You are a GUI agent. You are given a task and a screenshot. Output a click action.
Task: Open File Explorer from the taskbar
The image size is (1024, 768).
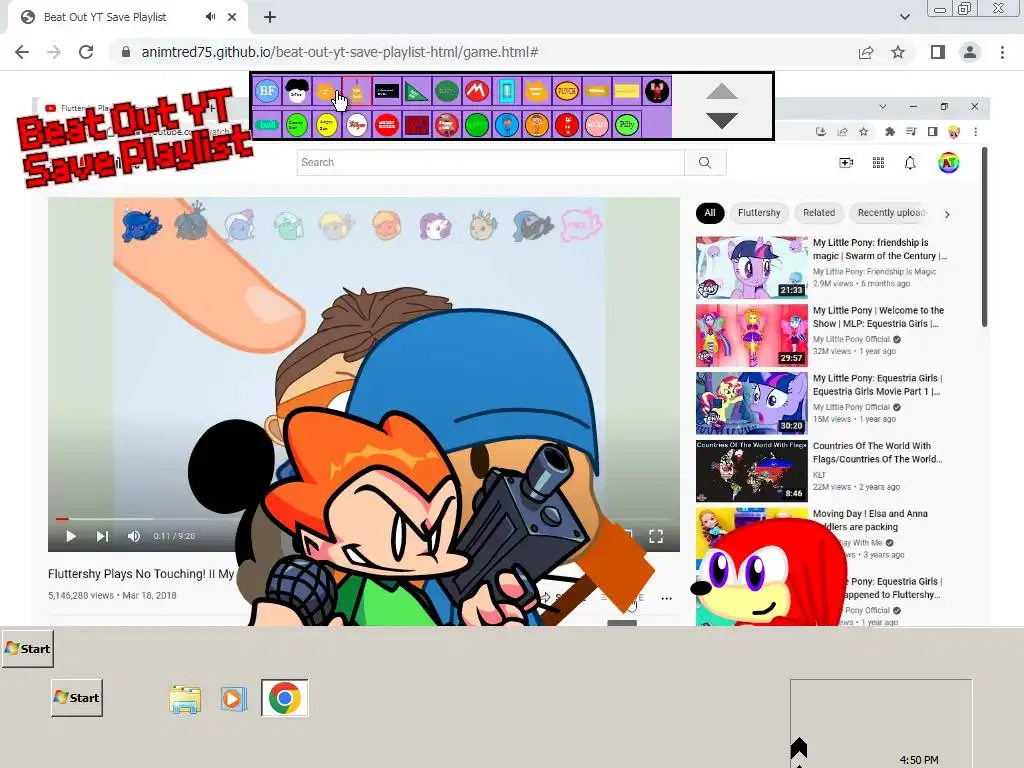[185, 699]
